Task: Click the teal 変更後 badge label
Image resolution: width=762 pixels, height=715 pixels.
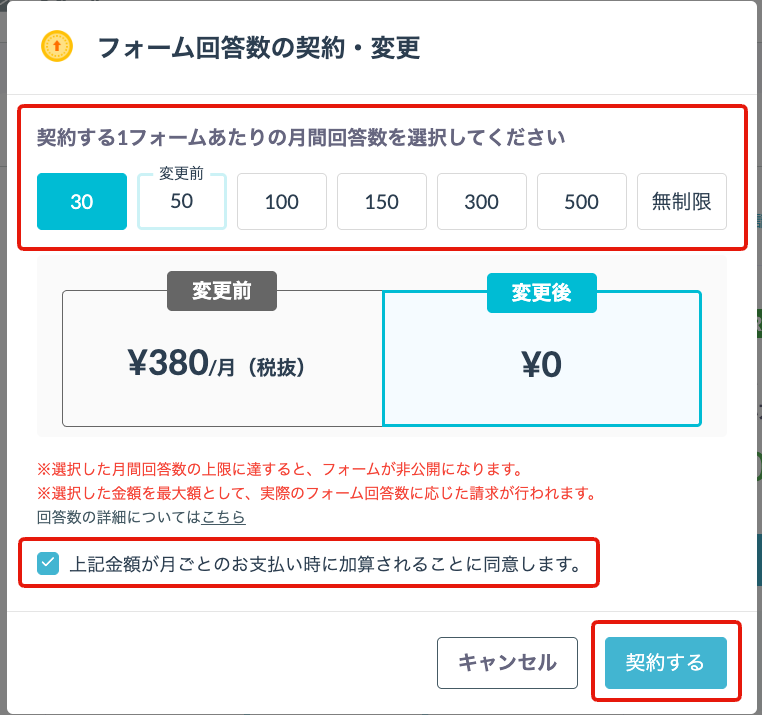Action: (542, 293)
